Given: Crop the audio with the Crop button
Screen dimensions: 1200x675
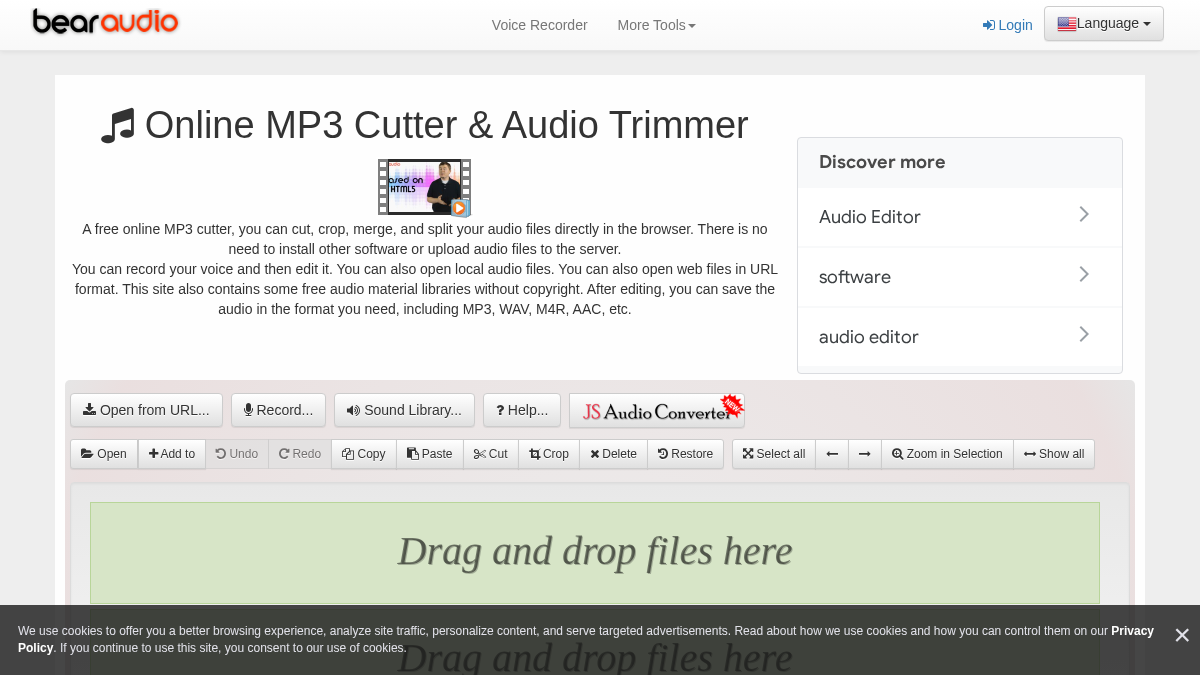Looking at the screenshot, I should [549, 454].
